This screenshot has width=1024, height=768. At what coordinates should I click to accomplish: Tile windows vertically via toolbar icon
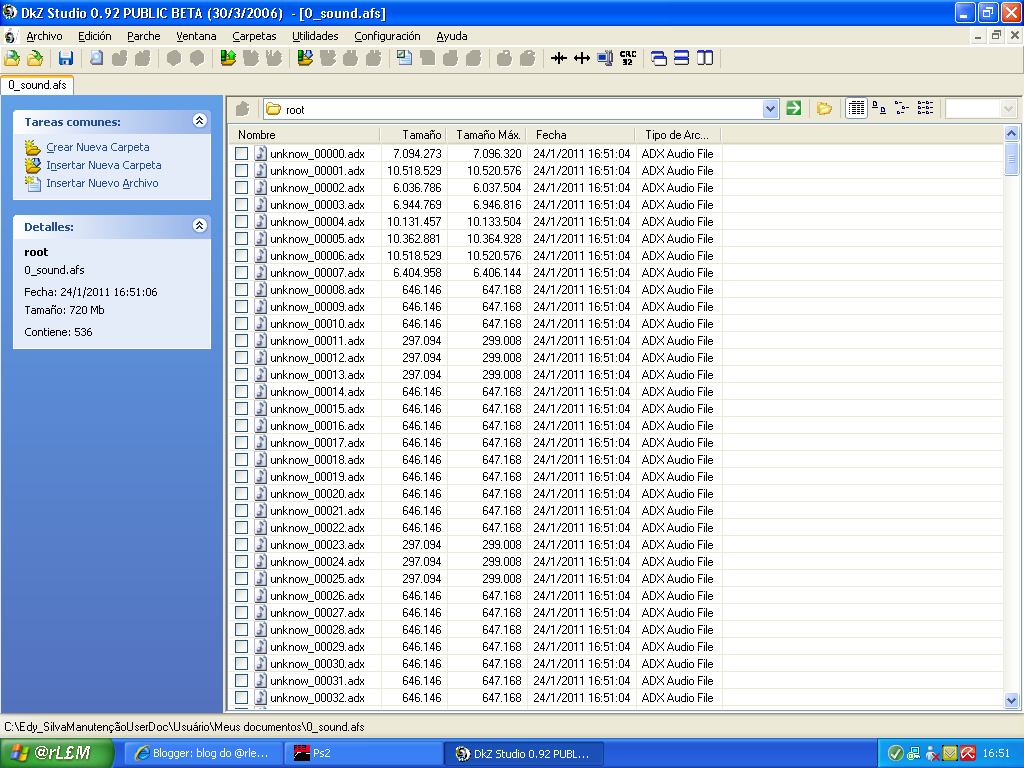point(705,58)
